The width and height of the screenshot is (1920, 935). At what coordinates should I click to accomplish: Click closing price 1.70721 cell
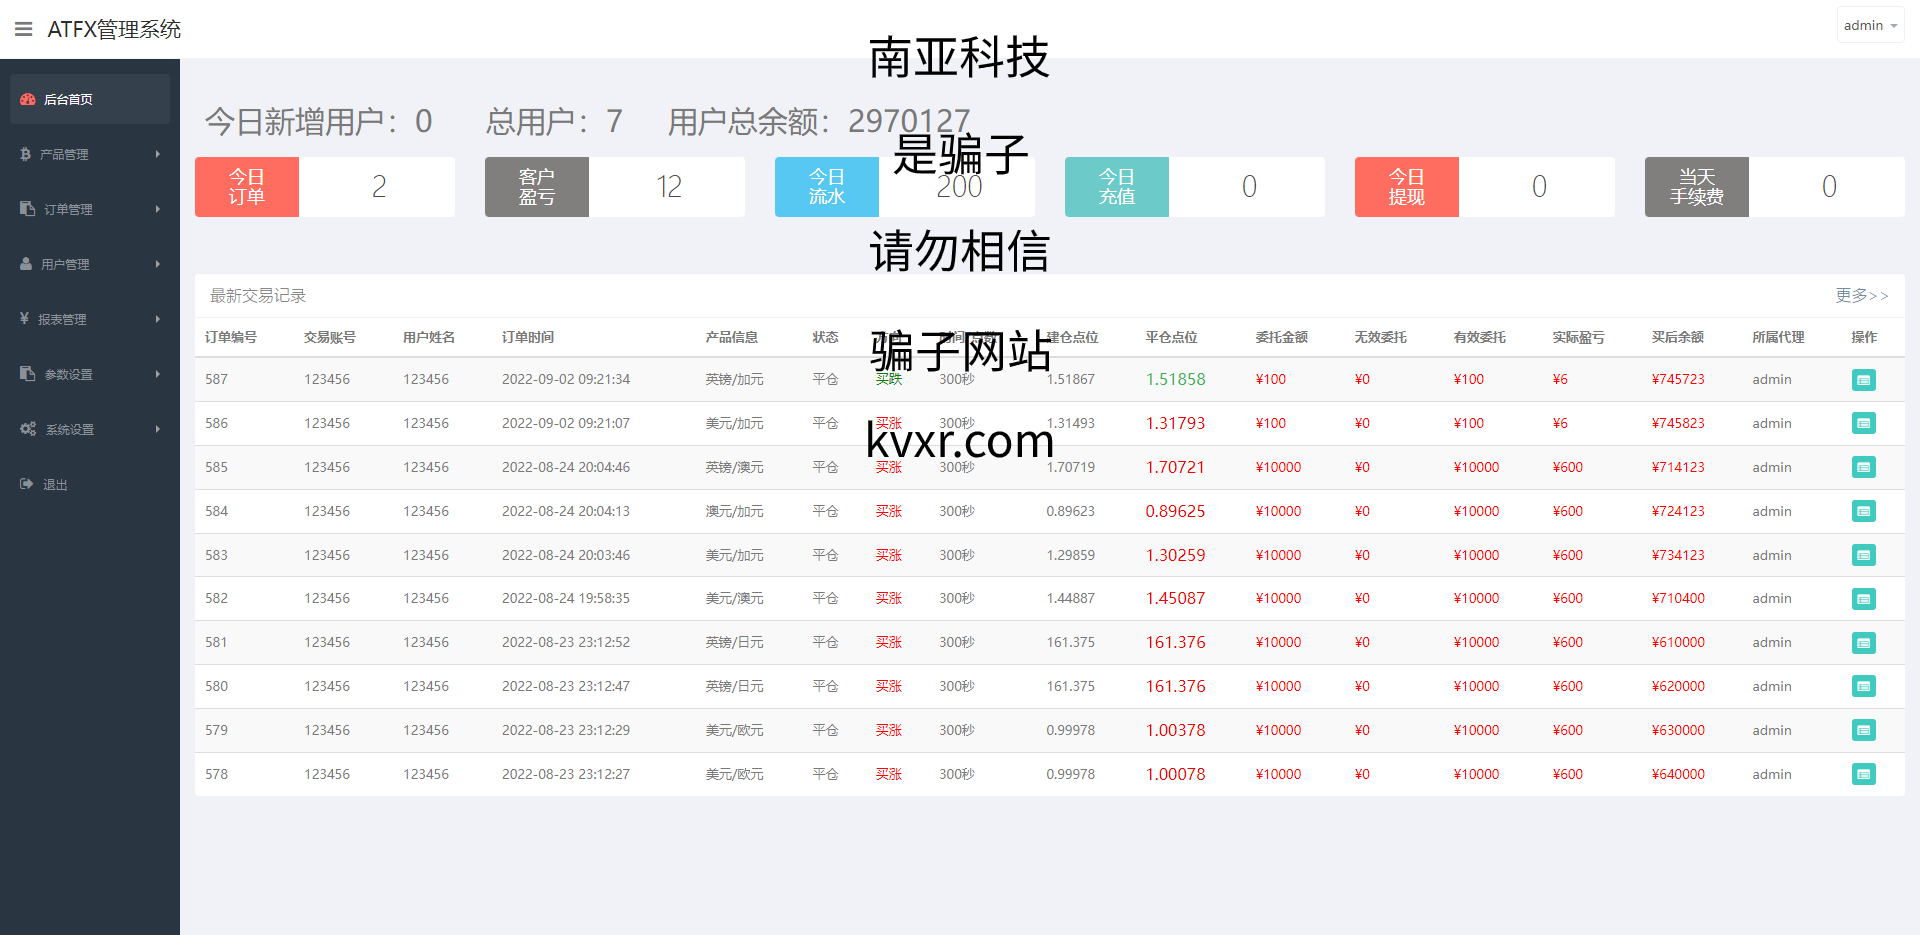tap(1176, 467)
